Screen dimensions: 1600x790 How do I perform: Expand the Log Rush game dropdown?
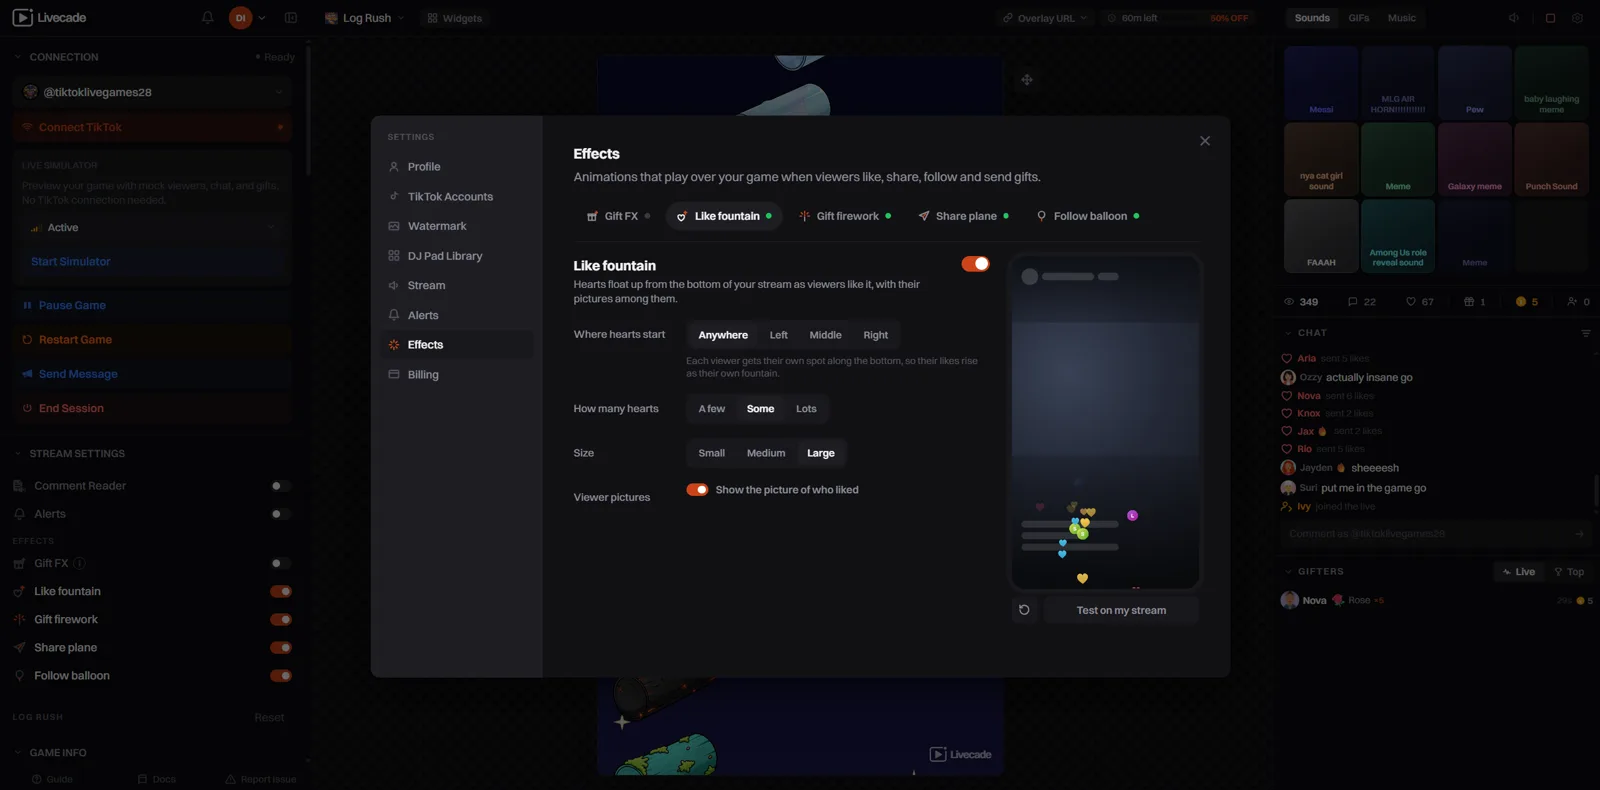coord(365,18)
